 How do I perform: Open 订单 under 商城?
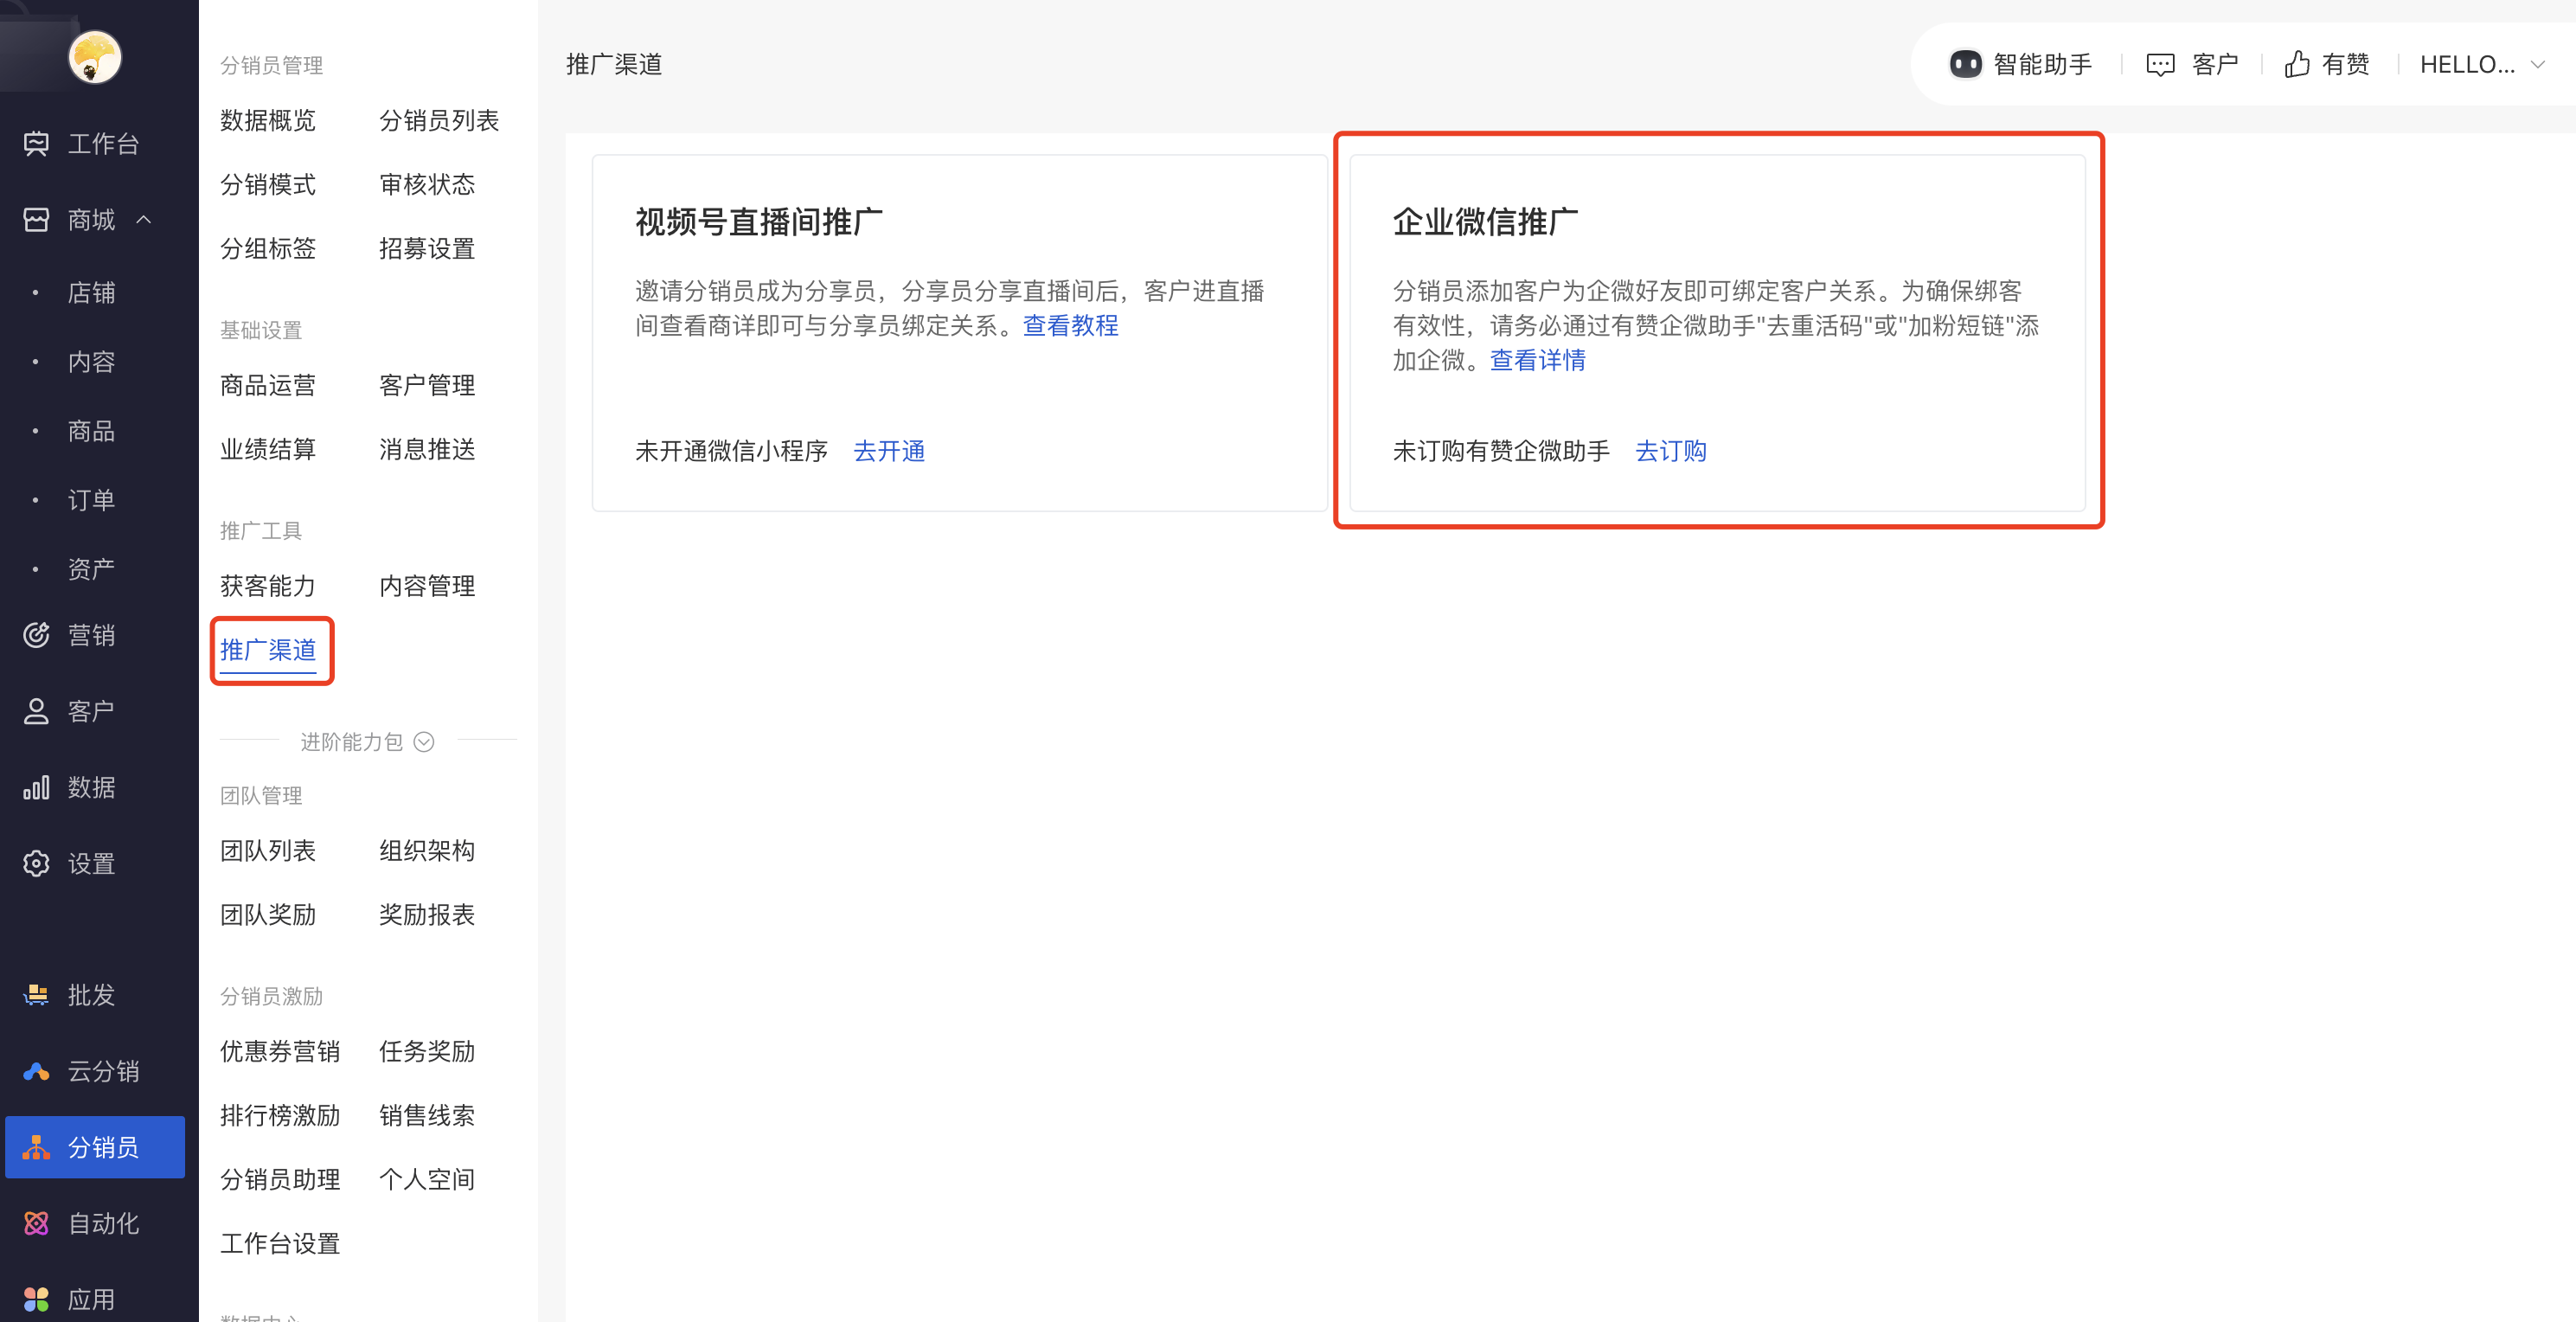(x=91, y=500)
